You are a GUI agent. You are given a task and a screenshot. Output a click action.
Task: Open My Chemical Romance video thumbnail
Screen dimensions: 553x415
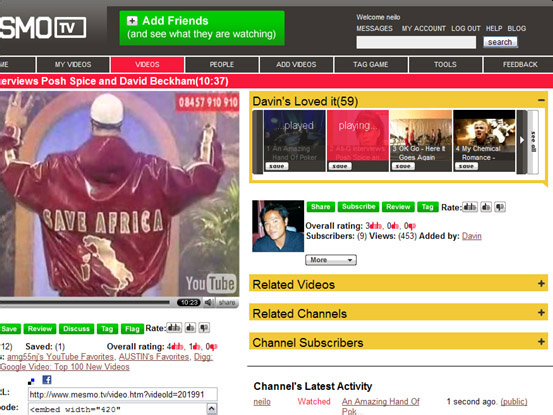(484, 140)
